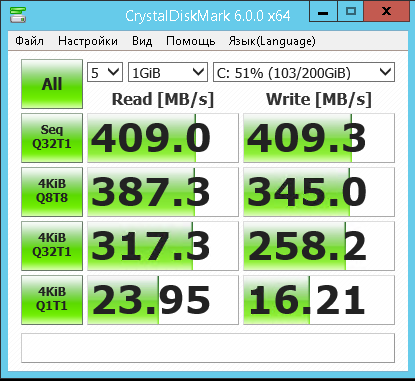The height and width of the screenshot is (381, 415).
Task: Click the CrystalDiskMark 6.0.0 x64 title text
Action: coord(208,16)
